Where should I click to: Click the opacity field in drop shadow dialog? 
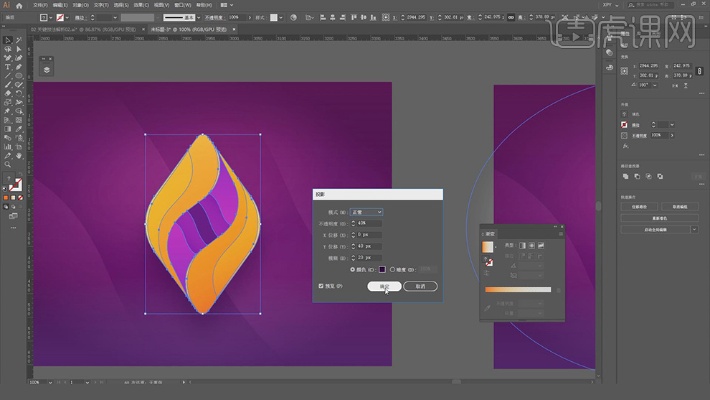pos(369,223)
